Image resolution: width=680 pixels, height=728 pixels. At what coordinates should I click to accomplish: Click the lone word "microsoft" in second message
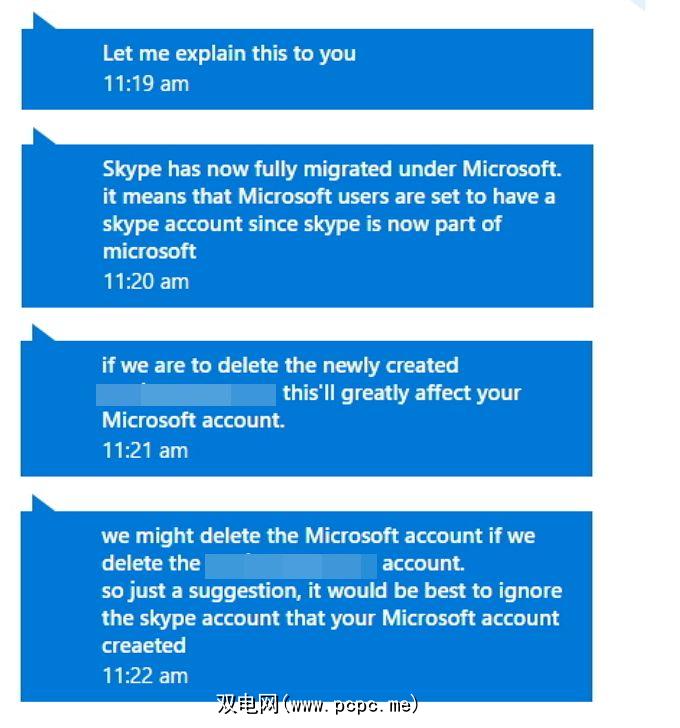[x=149, y=251]
